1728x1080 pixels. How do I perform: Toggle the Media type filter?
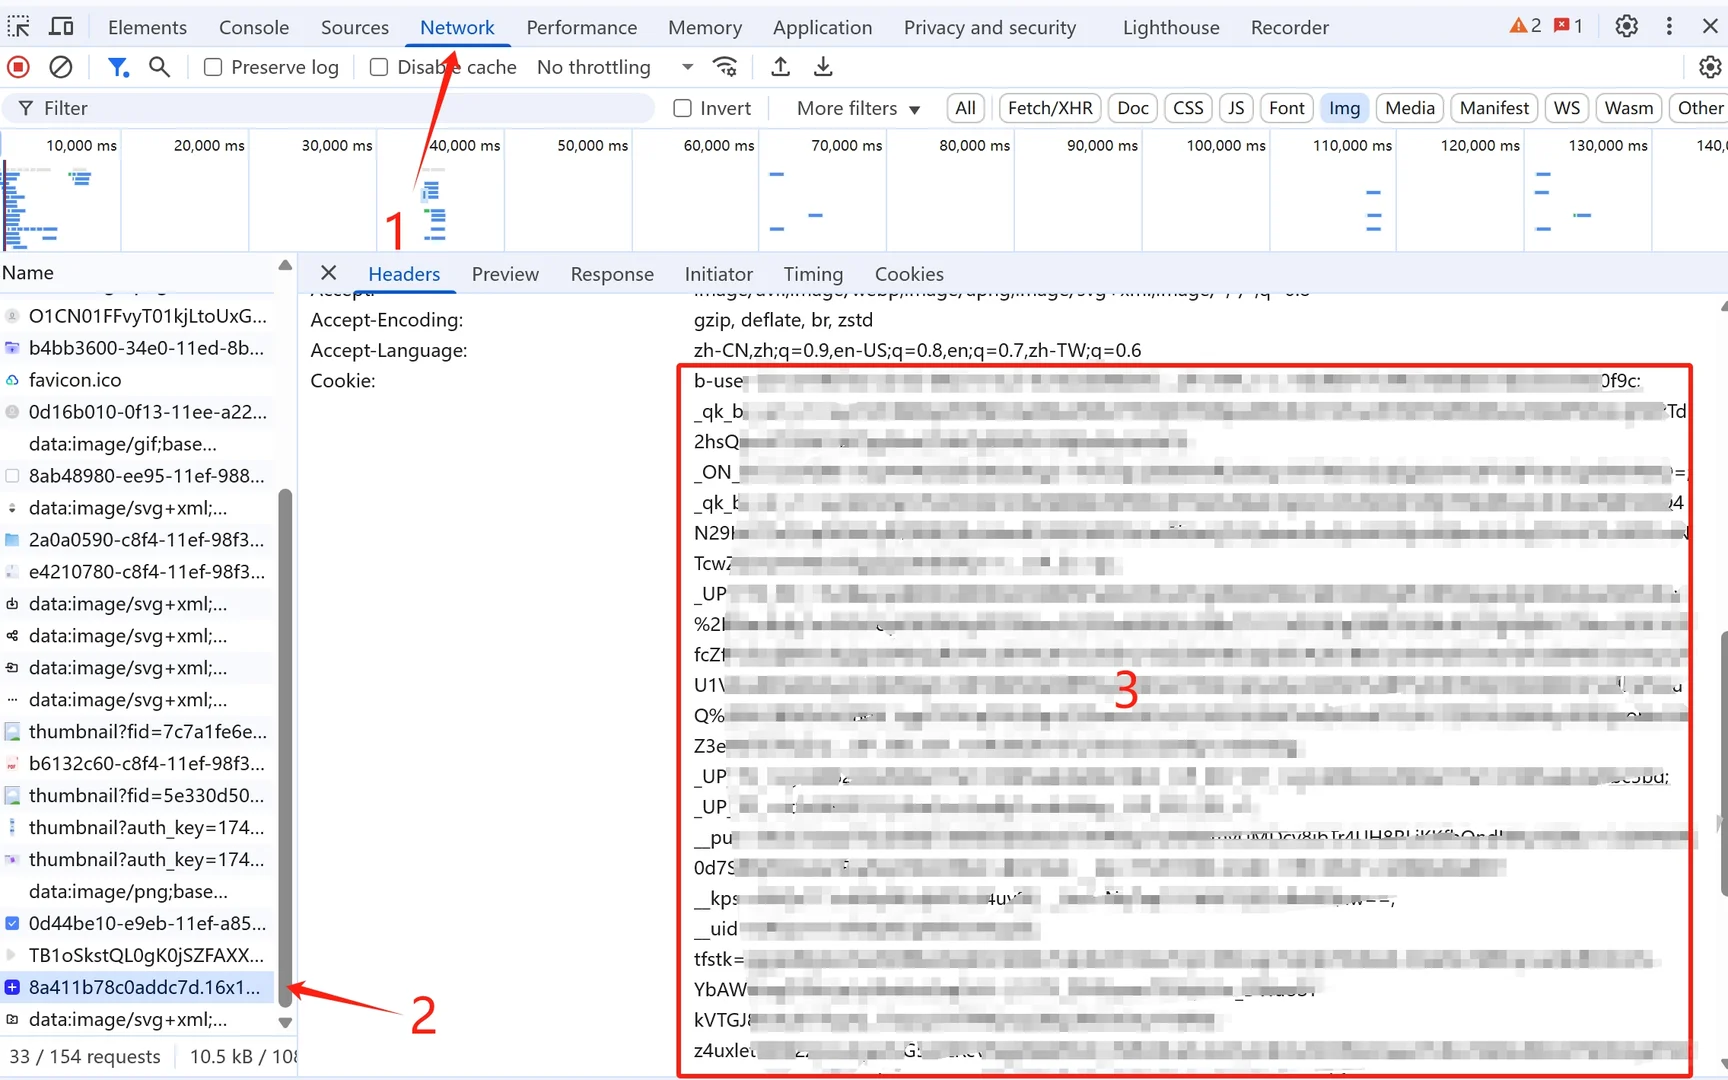1410,108
